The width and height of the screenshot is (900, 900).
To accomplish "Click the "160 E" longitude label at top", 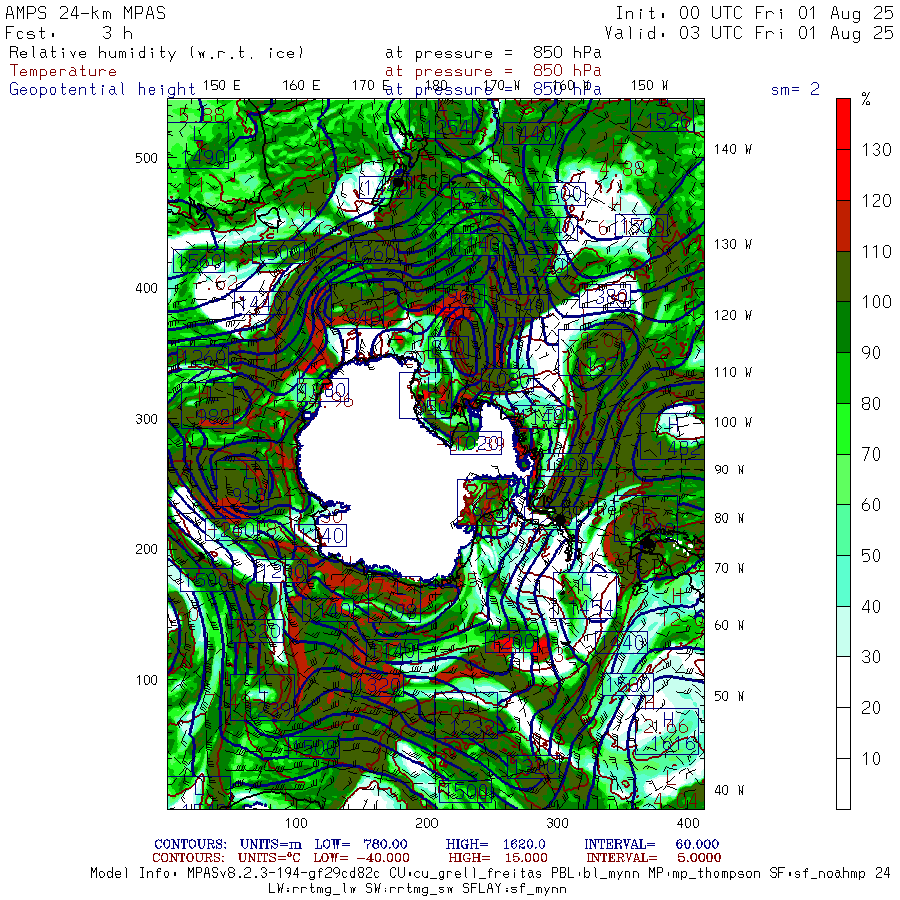I will pyautogui.click(x=301, y=85).
